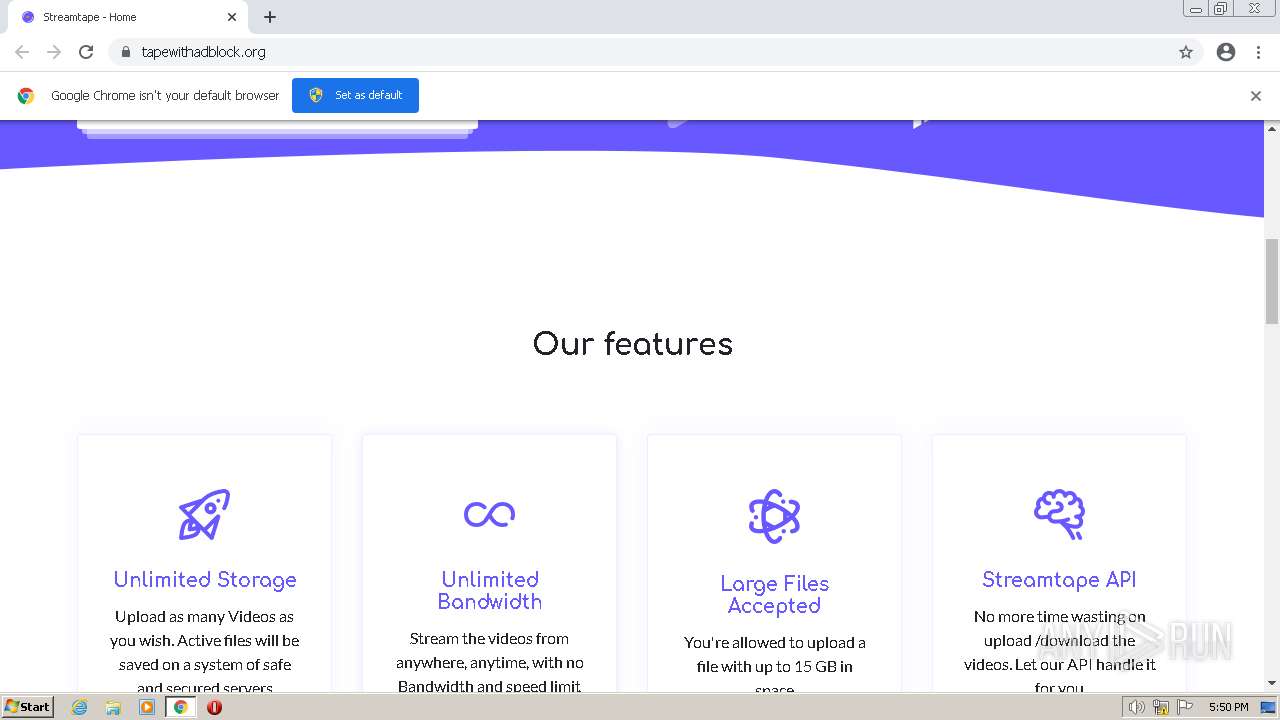Image resolution: width=1280 pixels, height=720 pixels.
Task: Click the show desktop tray button
Action: (x=1269, y=707)
